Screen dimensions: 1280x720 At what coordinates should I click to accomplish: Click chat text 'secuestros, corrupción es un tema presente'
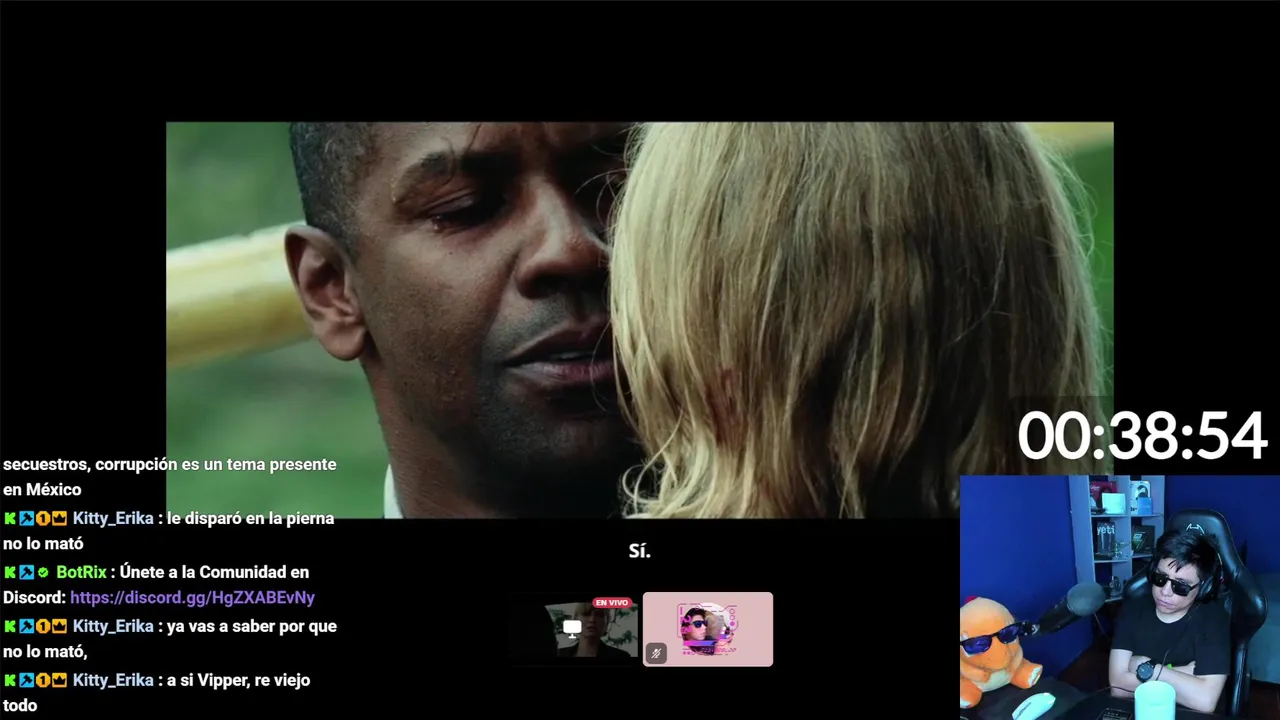coord(170,464)
